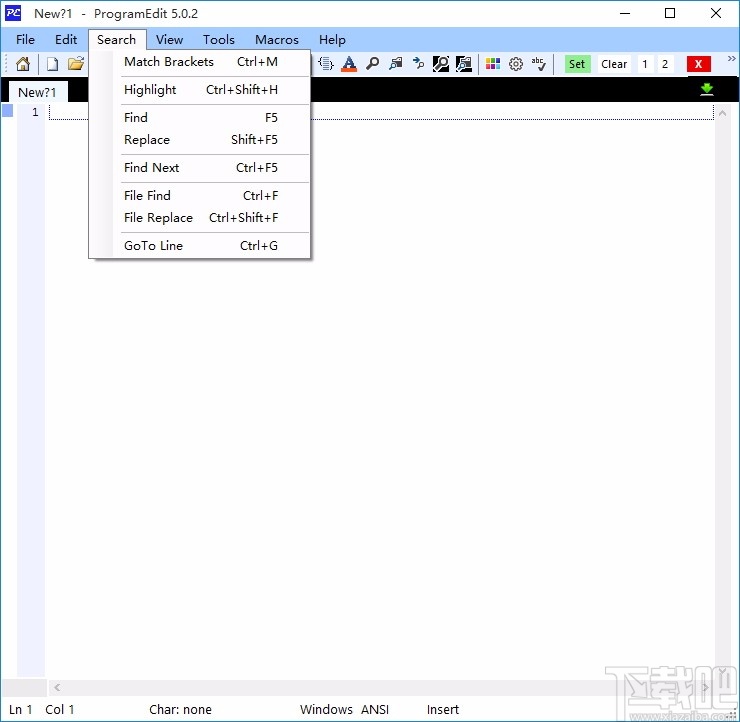Run spell check with the abc checkmark icon
The image size is (740, 722).
pyautogui.click(x=538, y=64)
